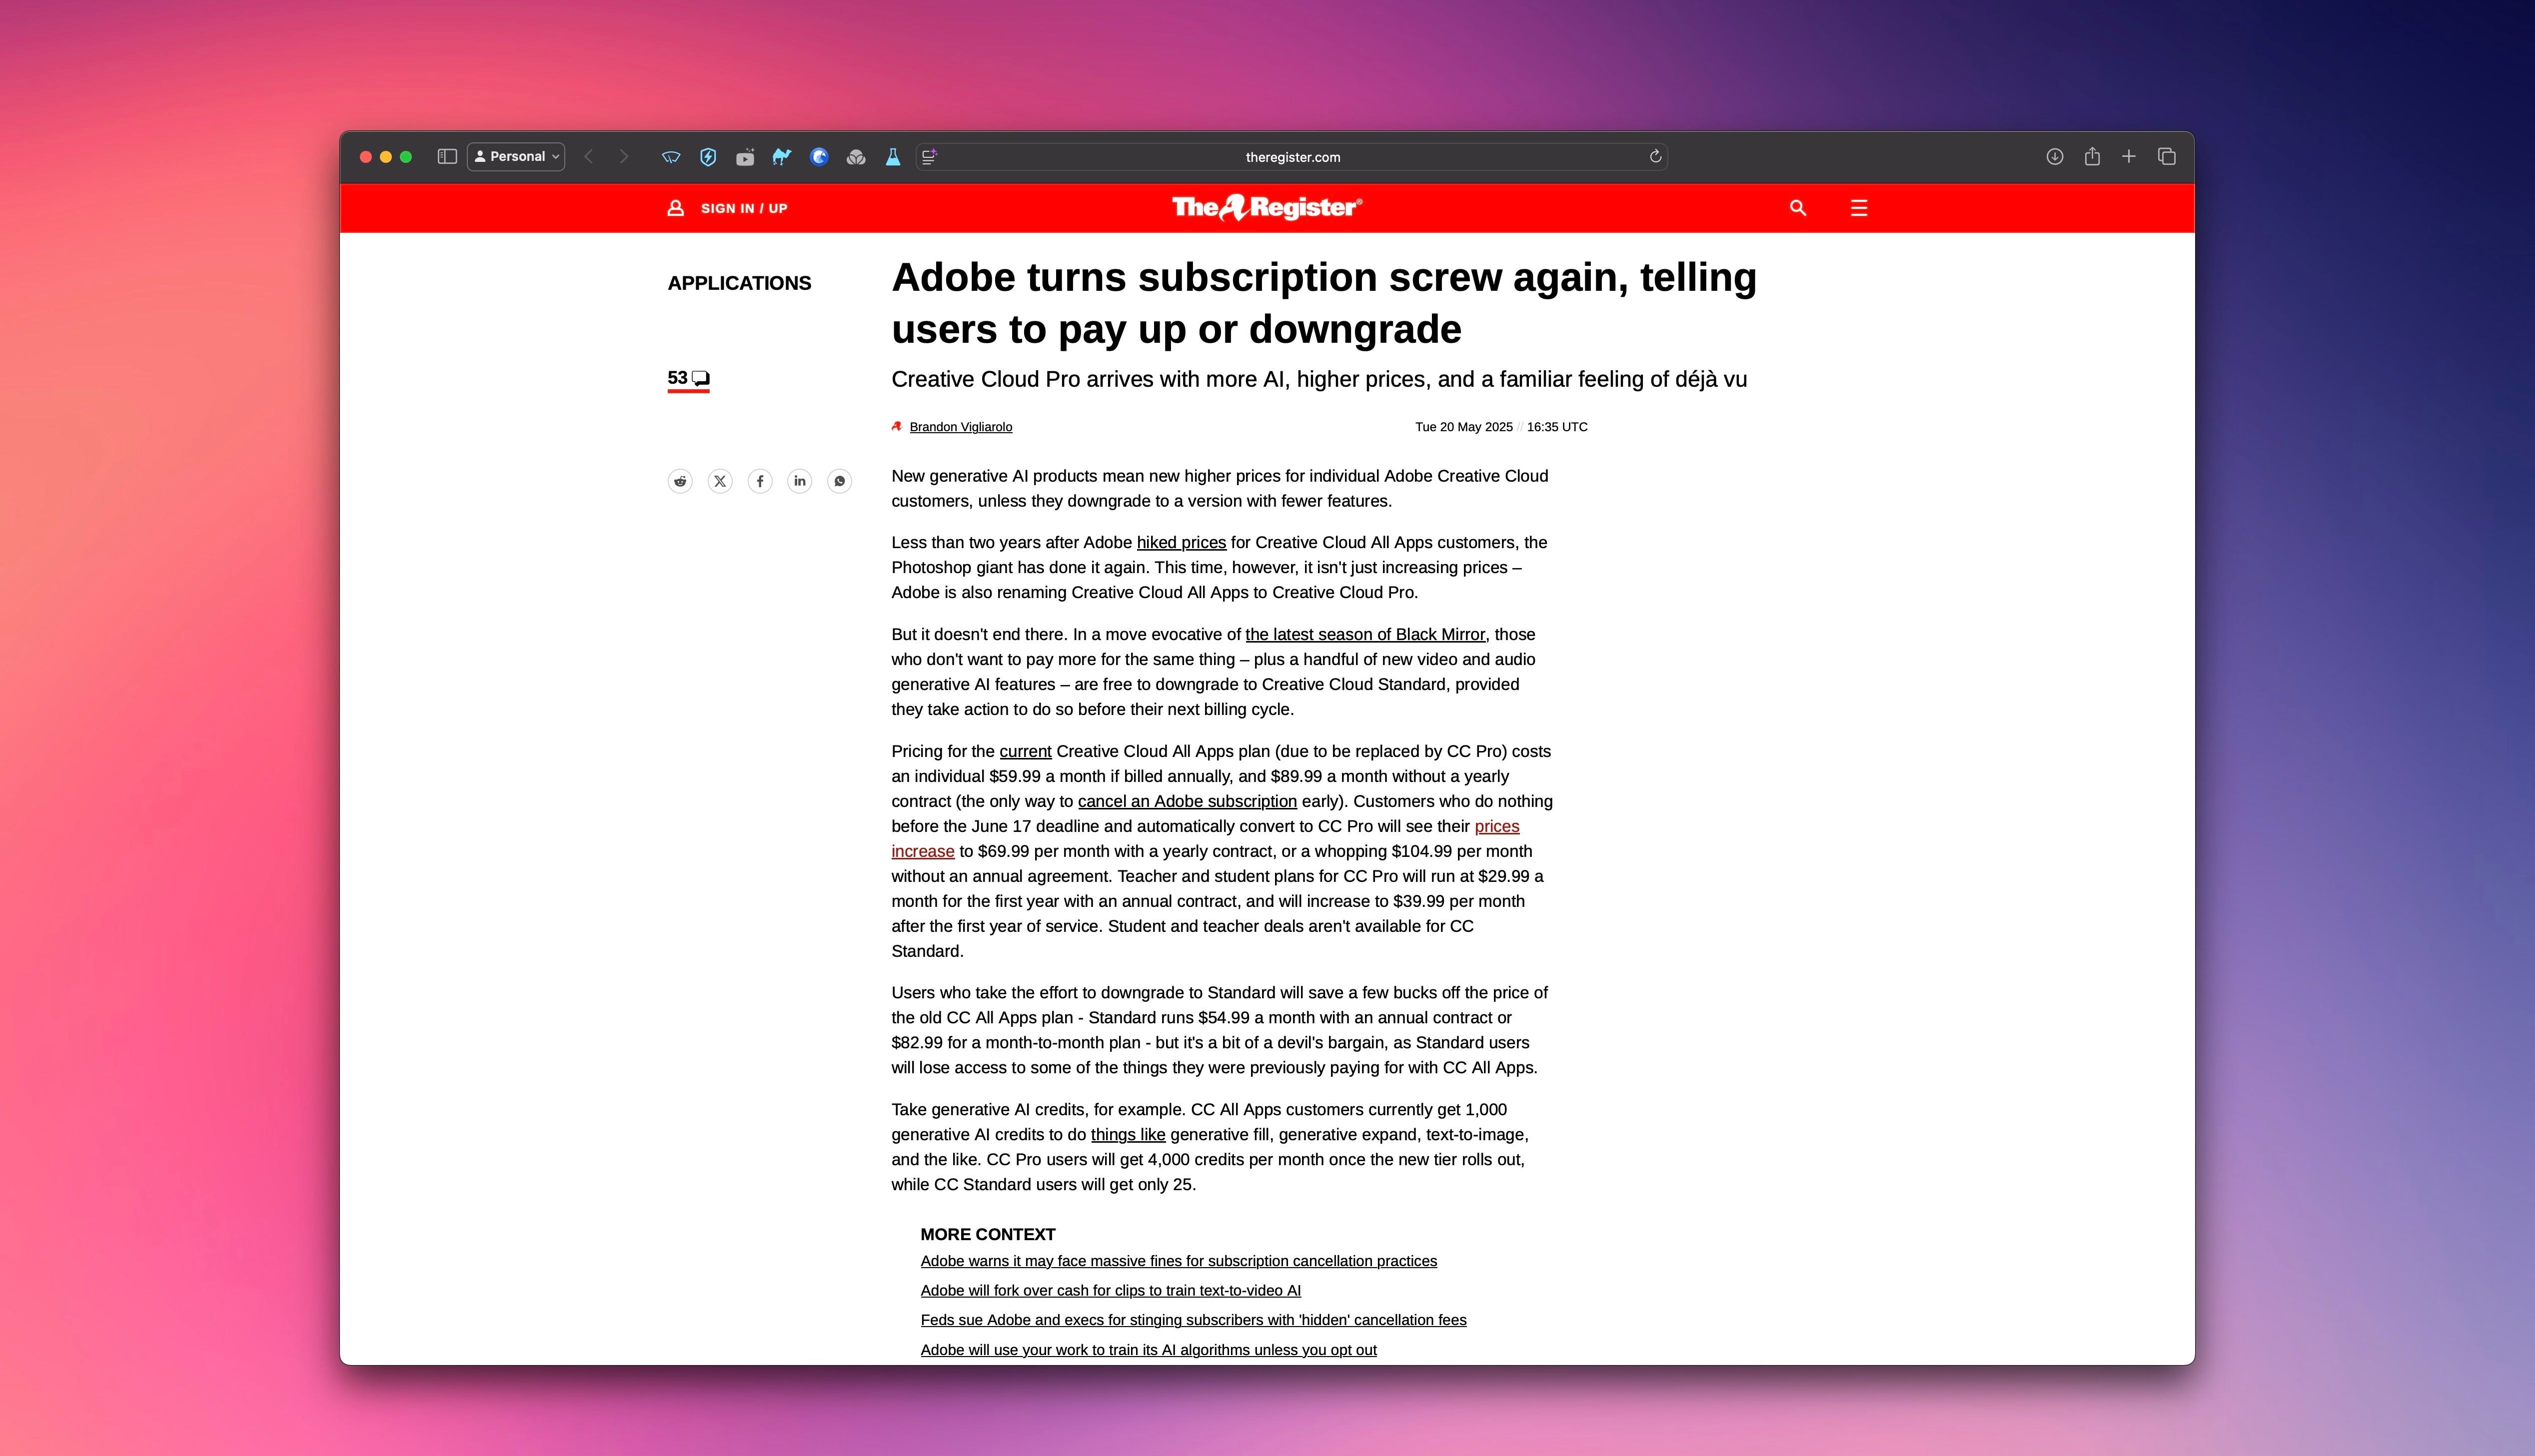
Task: Open 'Adobe will use your work to train' link
Action: click(1148, 1350)
